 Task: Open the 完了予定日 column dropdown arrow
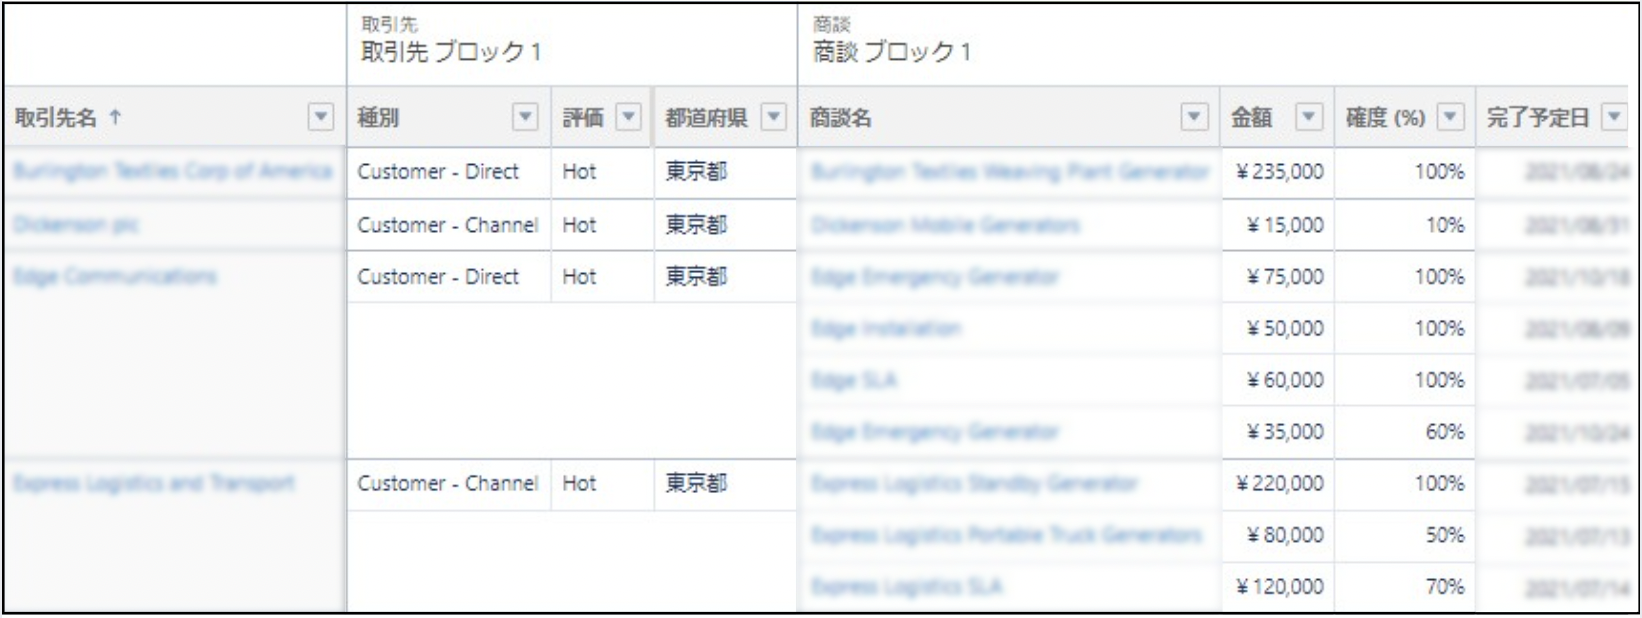(1613, 117)
